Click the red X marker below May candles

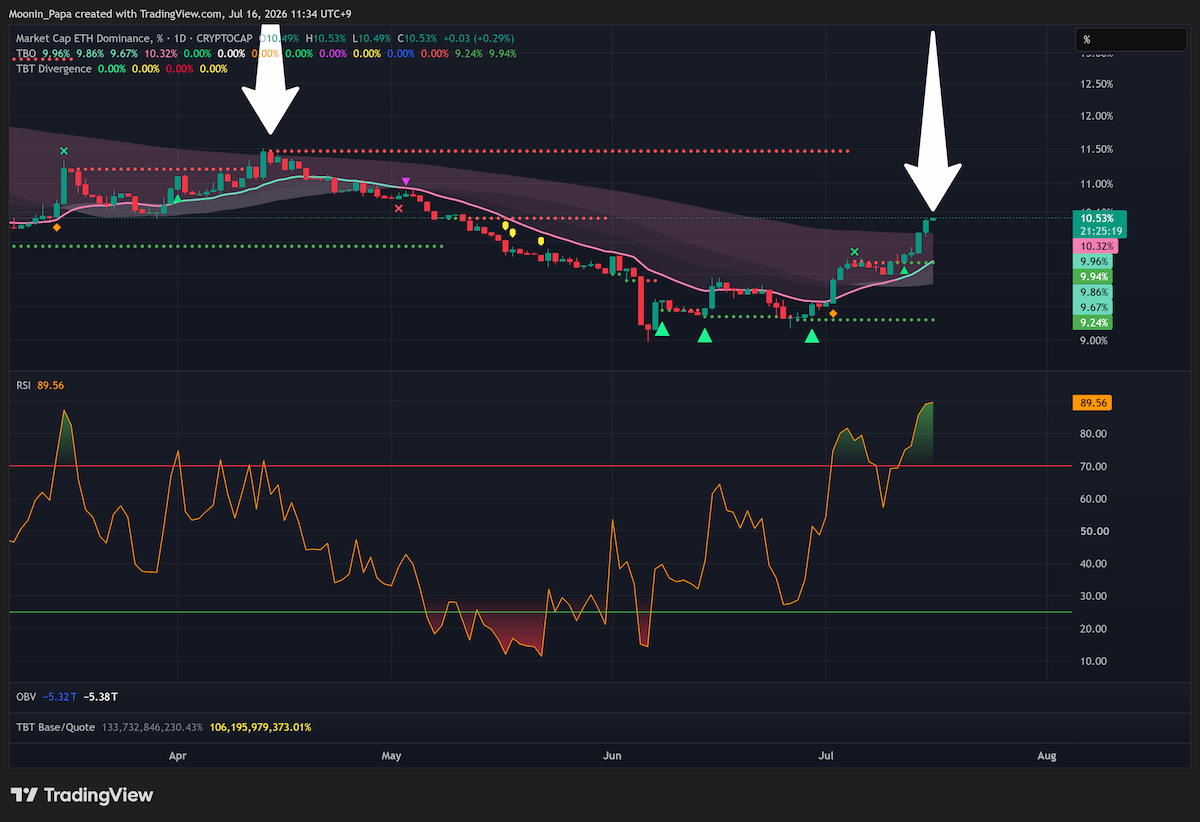[399, 208]
